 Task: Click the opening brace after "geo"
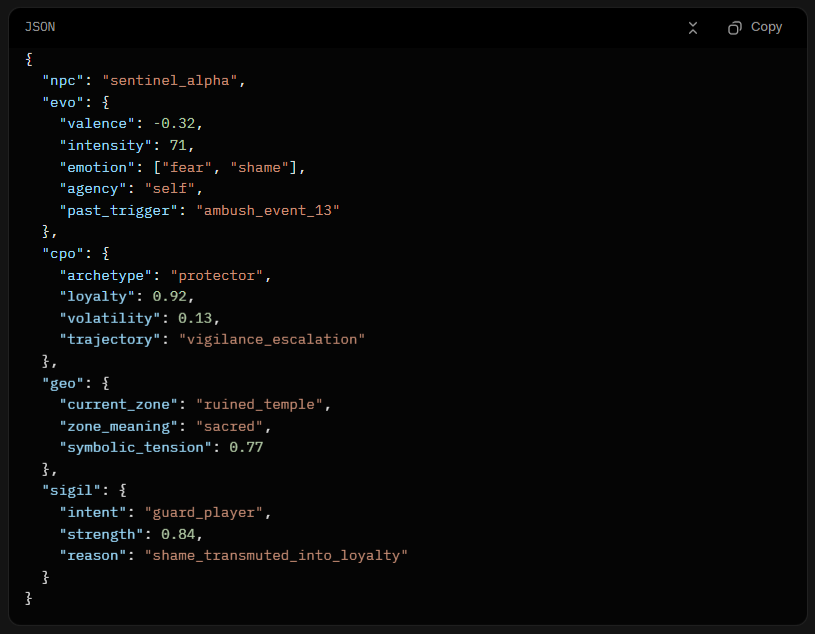(106, 383)
